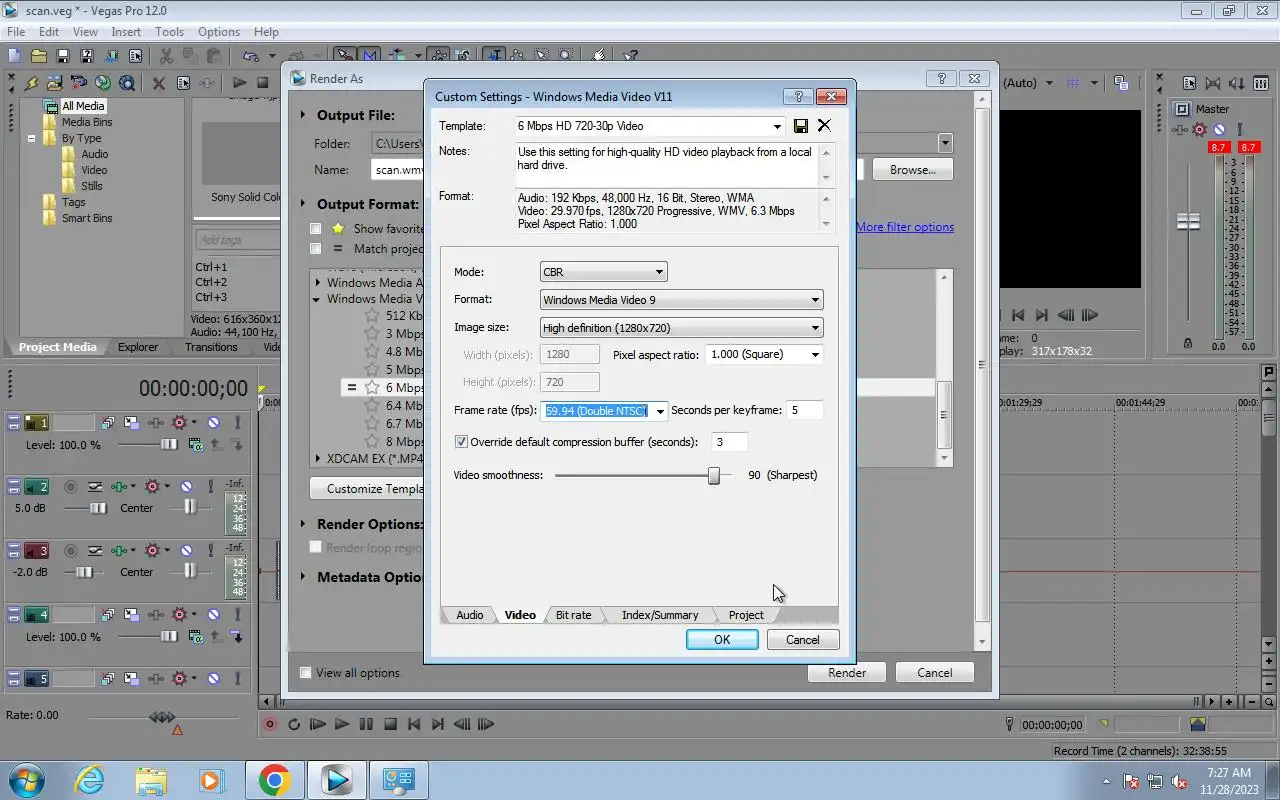
Task: Open the Tools menu
Action: [x=169, y=32]
